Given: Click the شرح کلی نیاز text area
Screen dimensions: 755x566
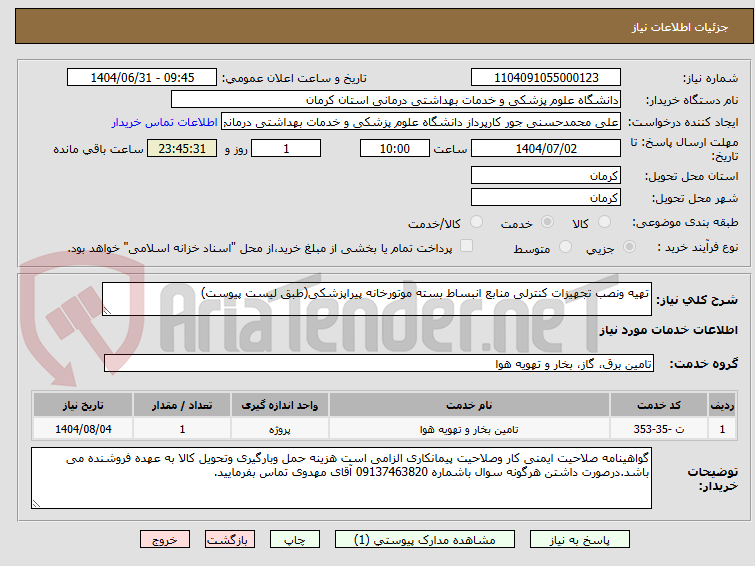Looking at the screenshot, I should pyautogui.click(x=377, y=299).
